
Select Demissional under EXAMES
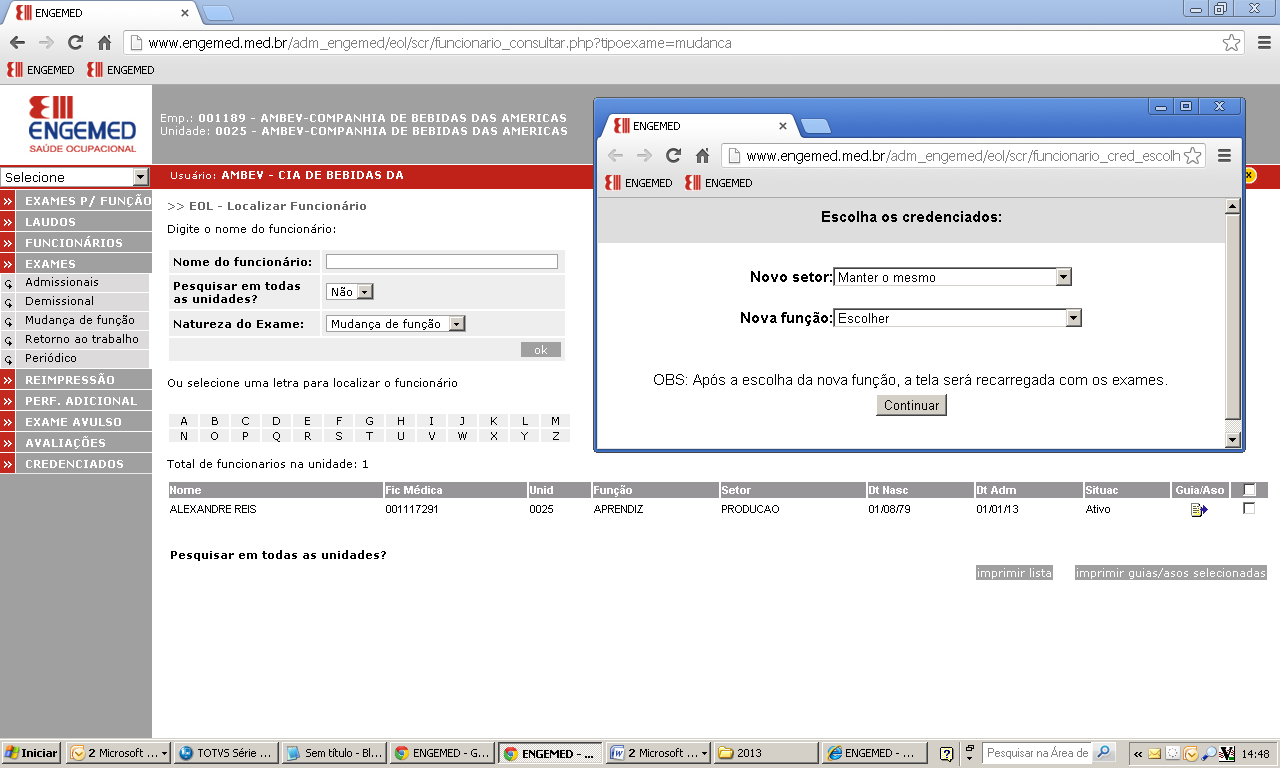coord(59,301)
